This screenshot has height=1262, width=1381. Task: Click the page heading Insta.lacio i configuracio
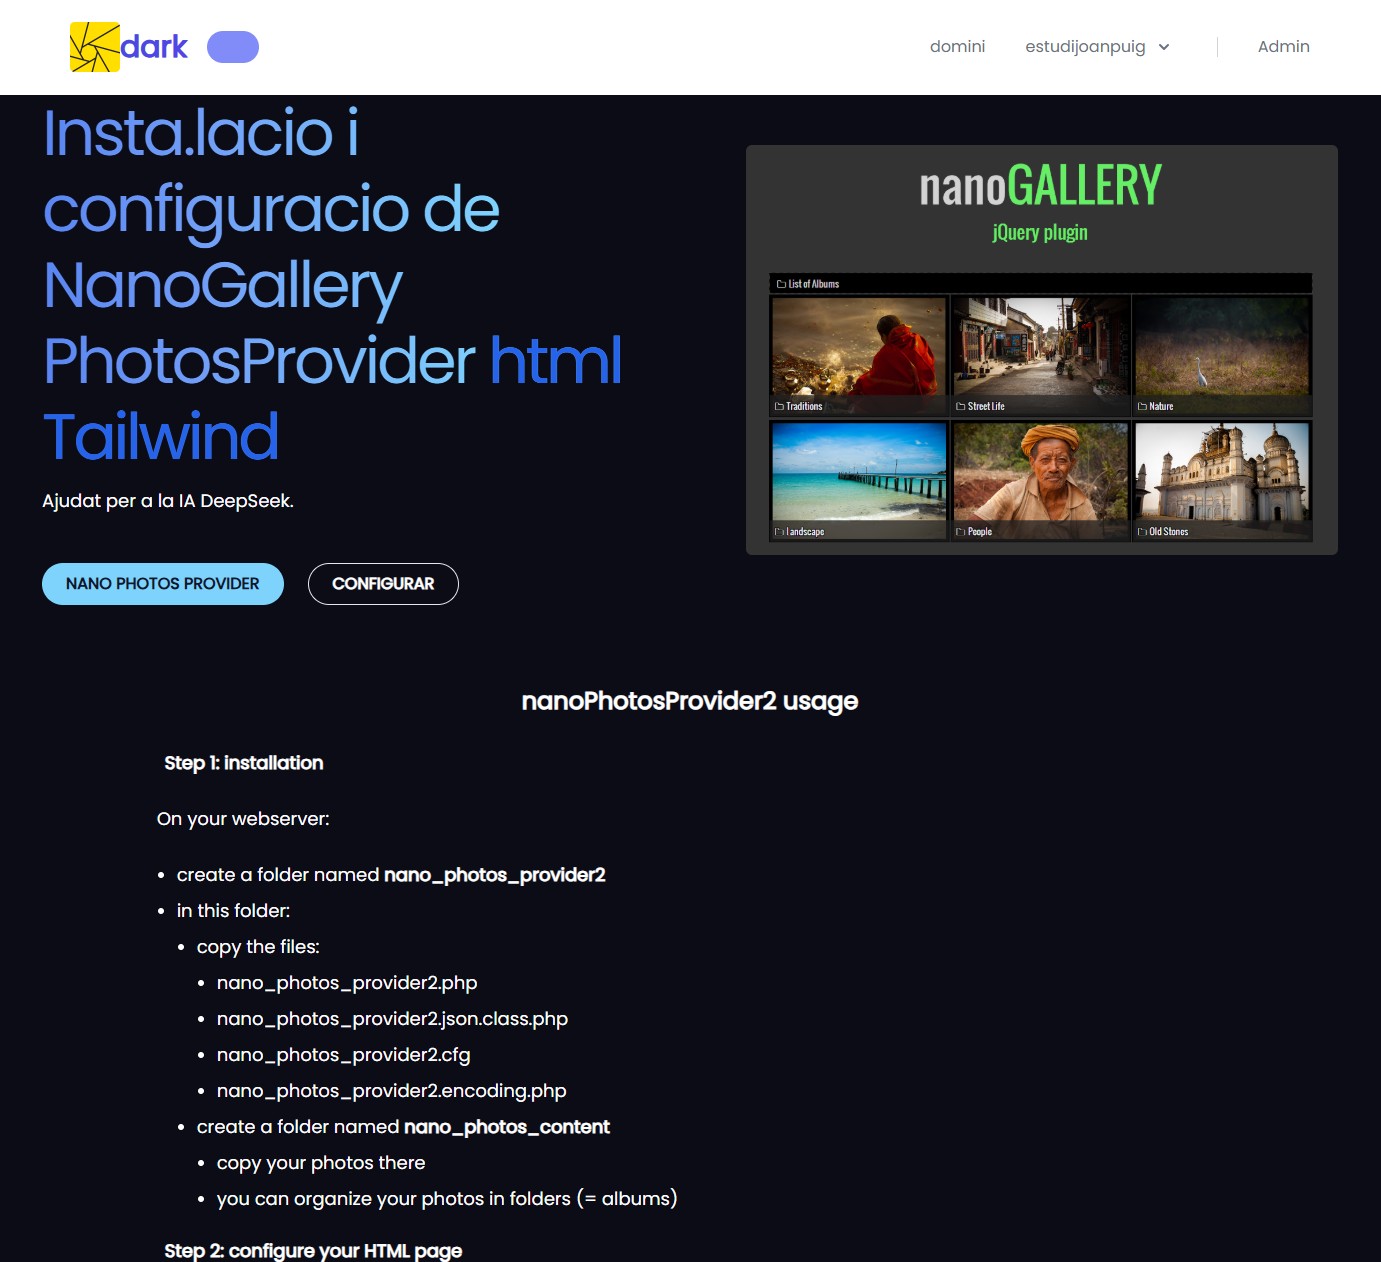(332, 284)
